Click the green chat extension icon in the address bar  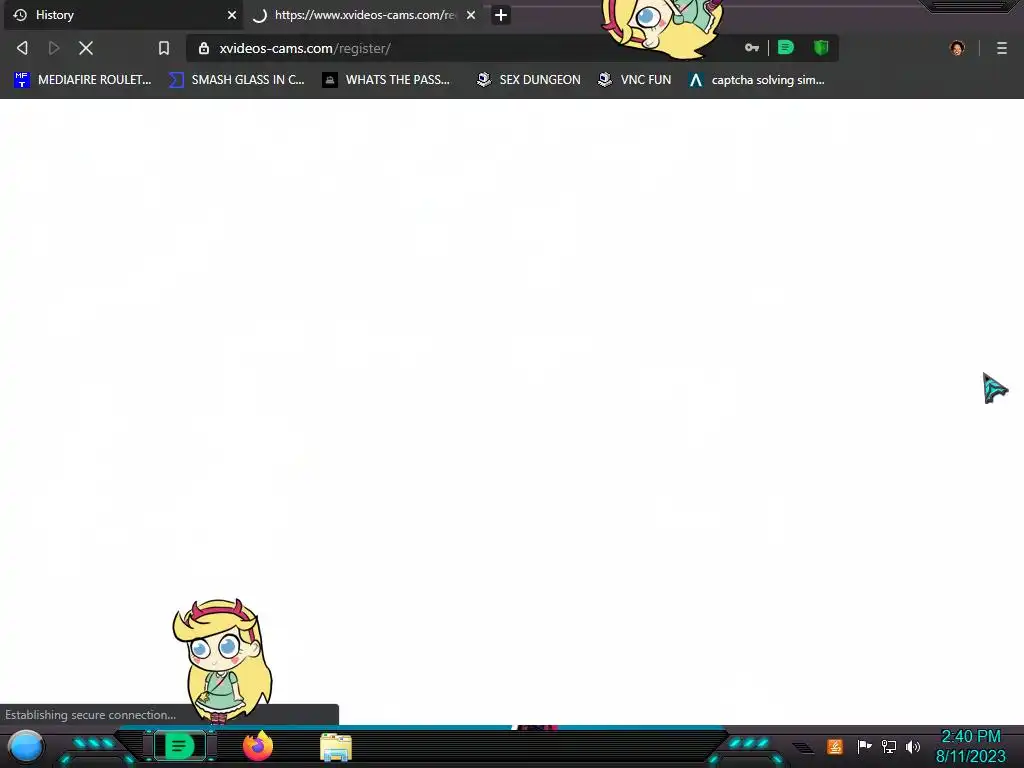(x=786, y=48)
